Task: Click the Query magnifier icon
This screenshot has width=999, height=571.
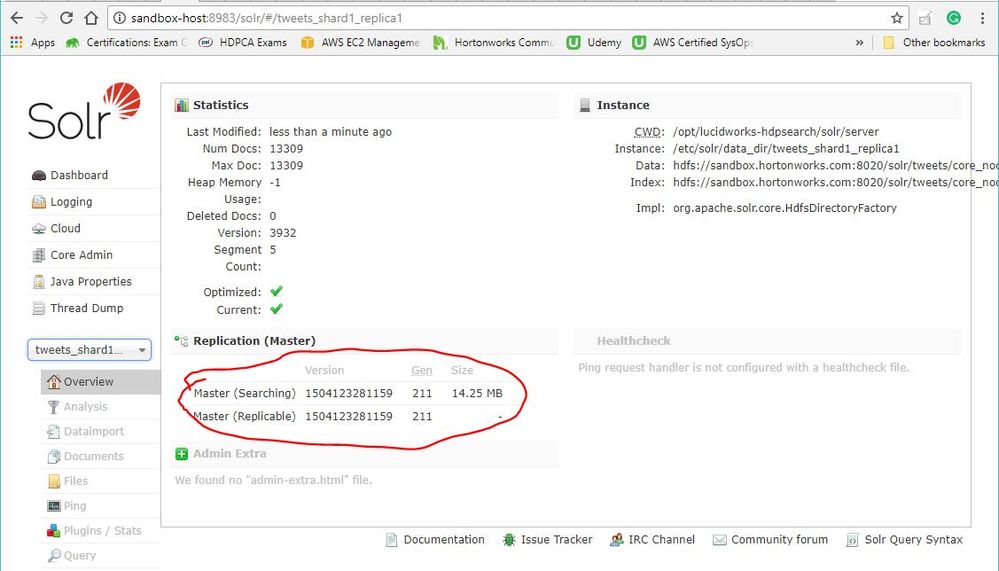Action: pyautogui.click(x=54, y=556)
